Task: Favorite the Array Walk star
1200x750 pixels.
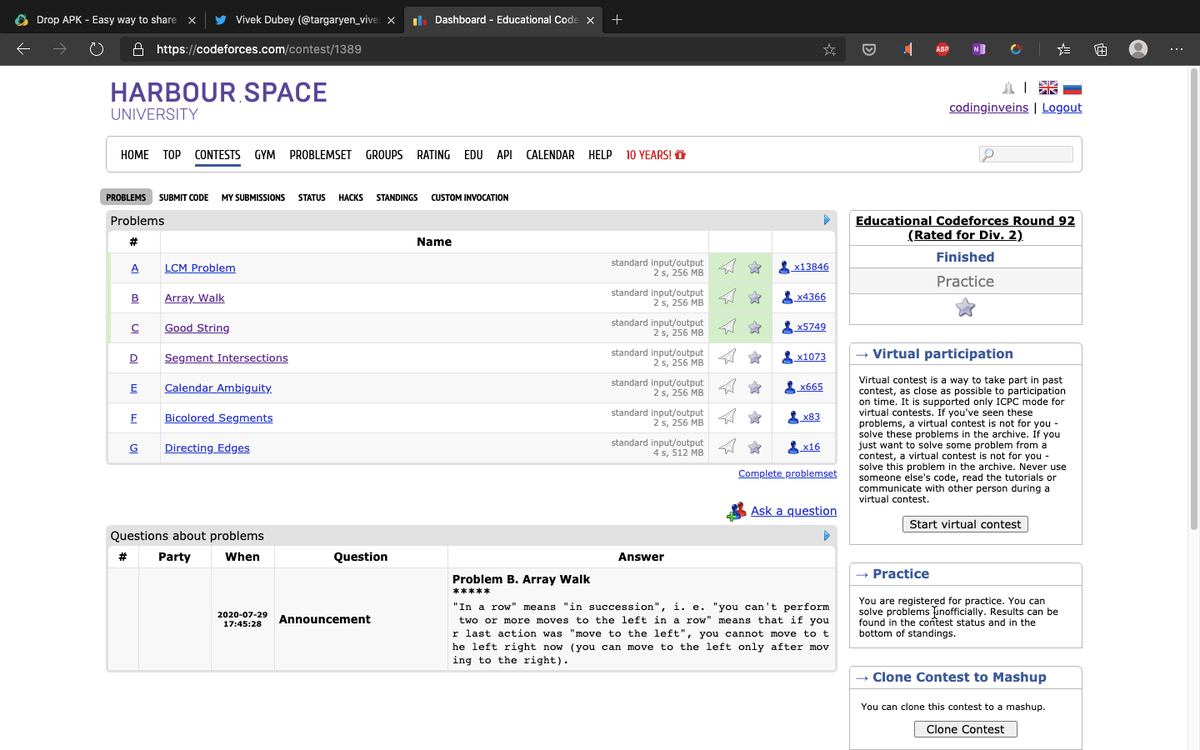Action: coord(755,297)
